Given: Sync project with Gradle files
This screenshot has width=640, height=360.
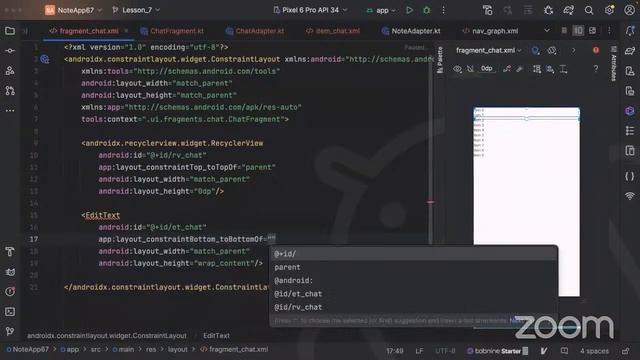Looking at the screenshot, I should (568, 10).
